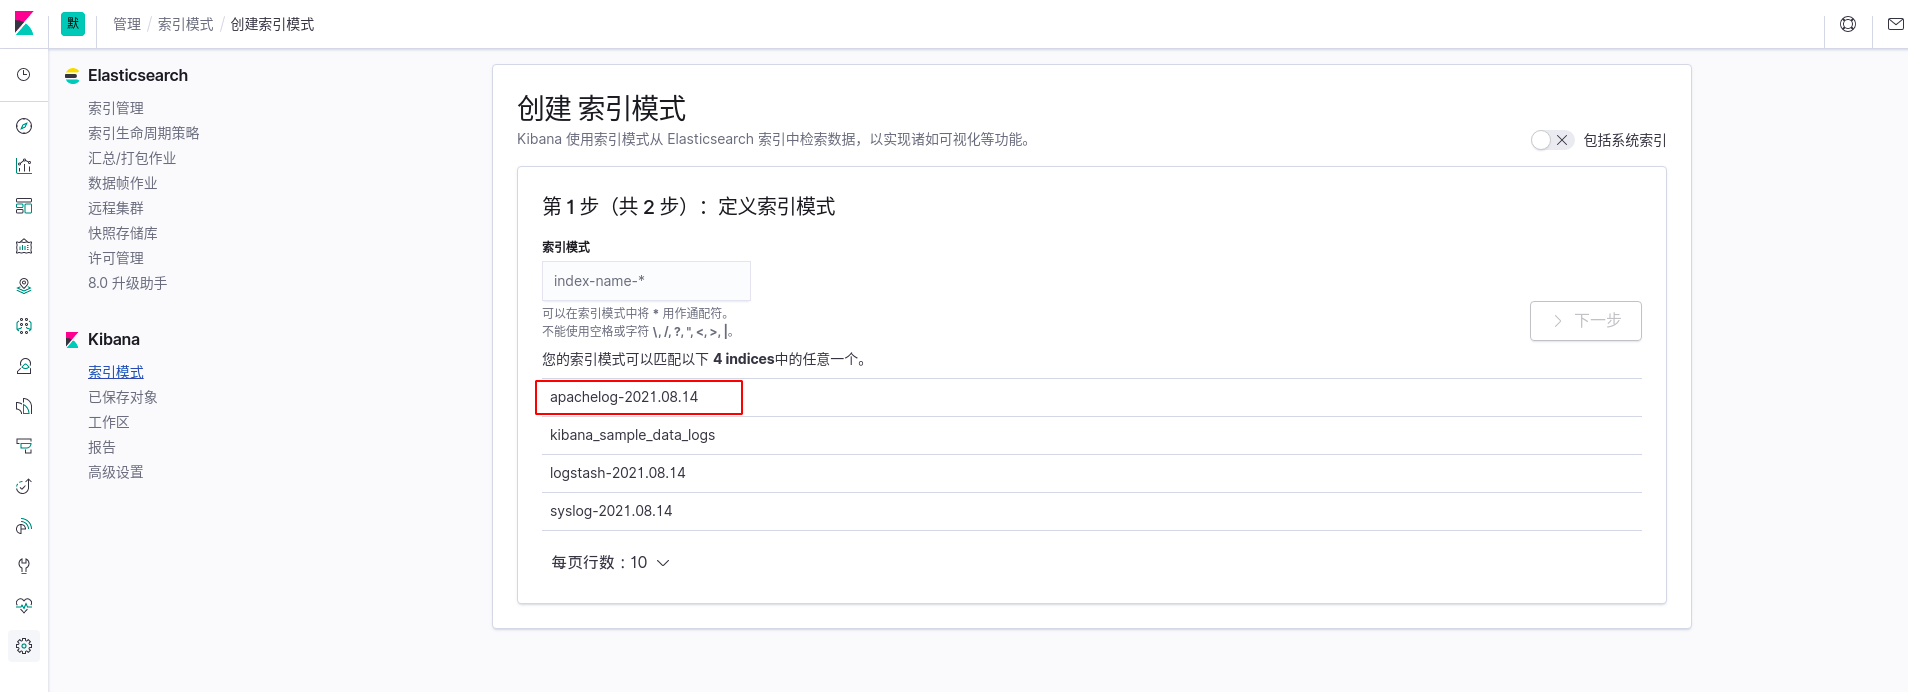This screenshot has width=1908, height=692.
Task: Select the logstash-2021.08.14 index row
Action: 1092,473
